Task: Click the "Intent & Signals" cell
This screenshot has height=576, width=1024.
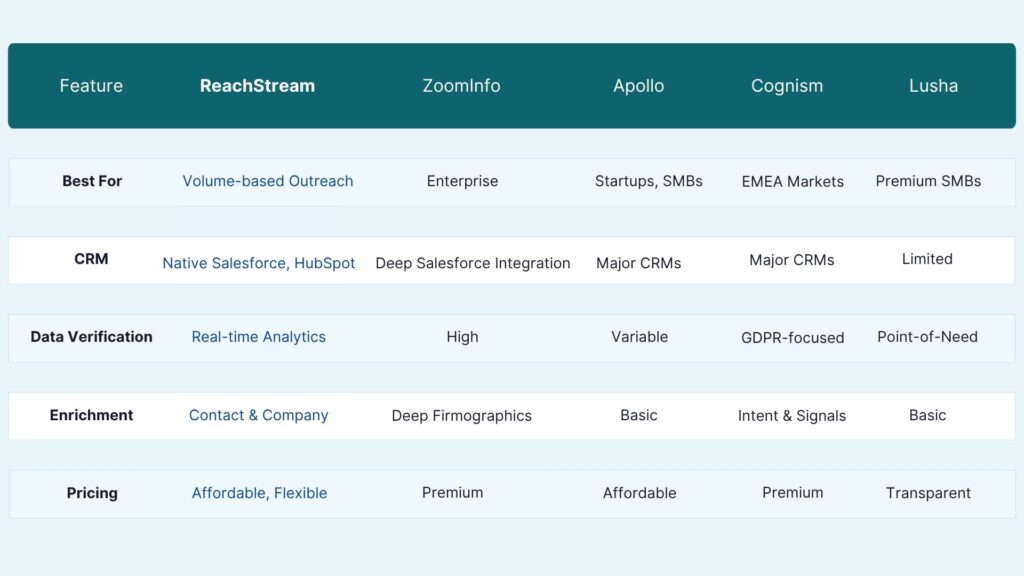Action: [x=792, y=415]
